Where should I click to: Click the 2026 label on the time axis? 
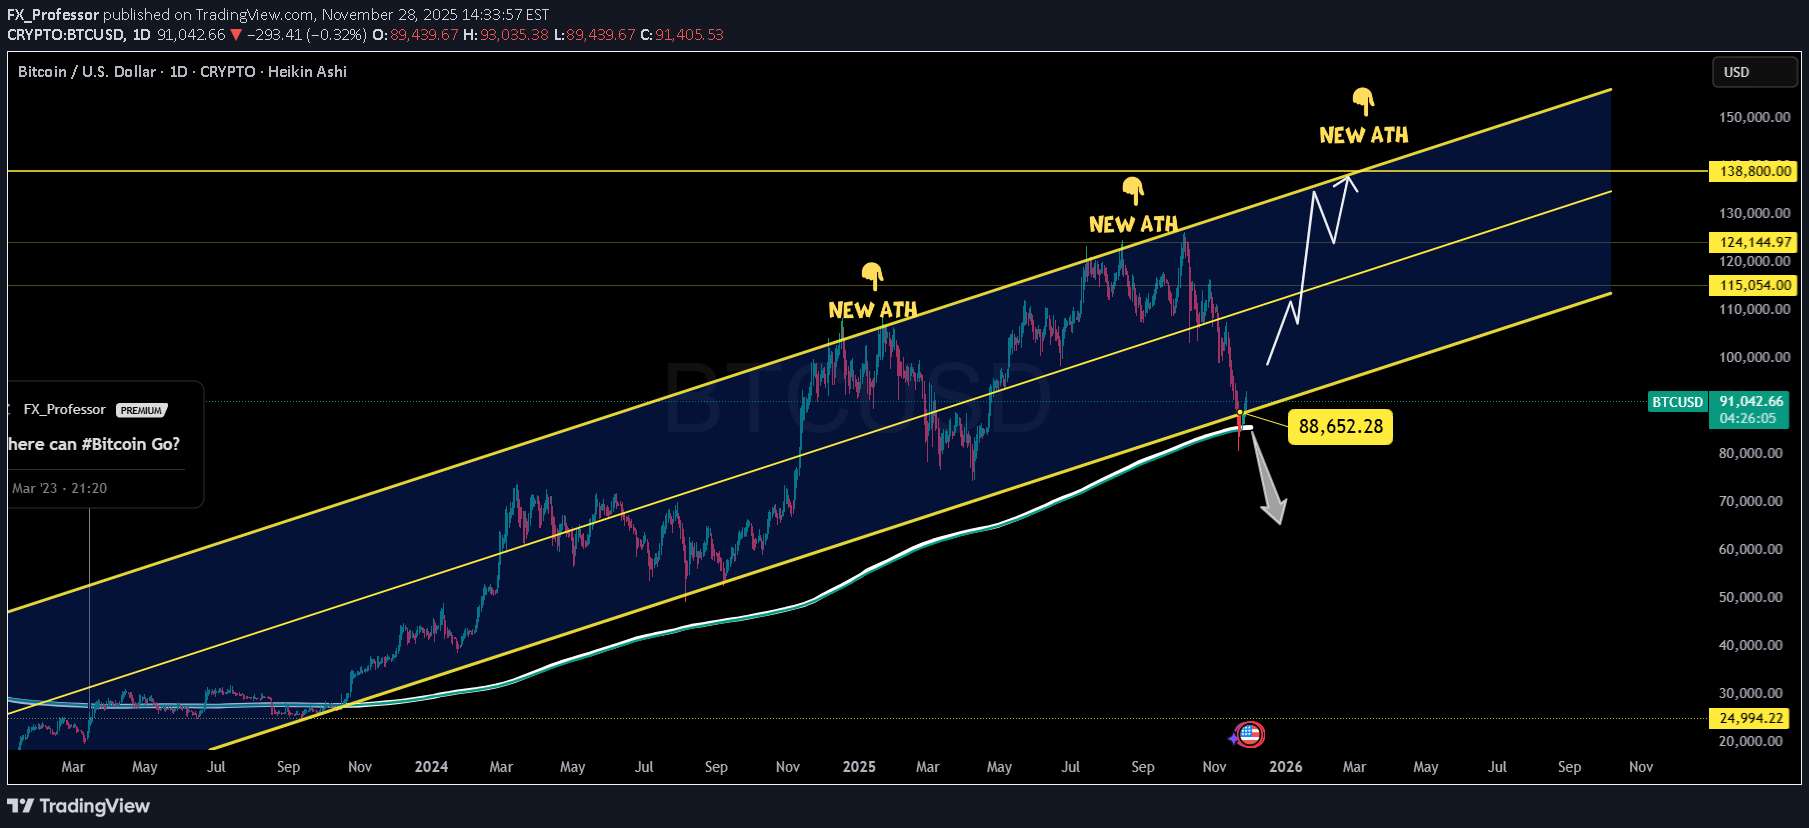click(1285, 767)
